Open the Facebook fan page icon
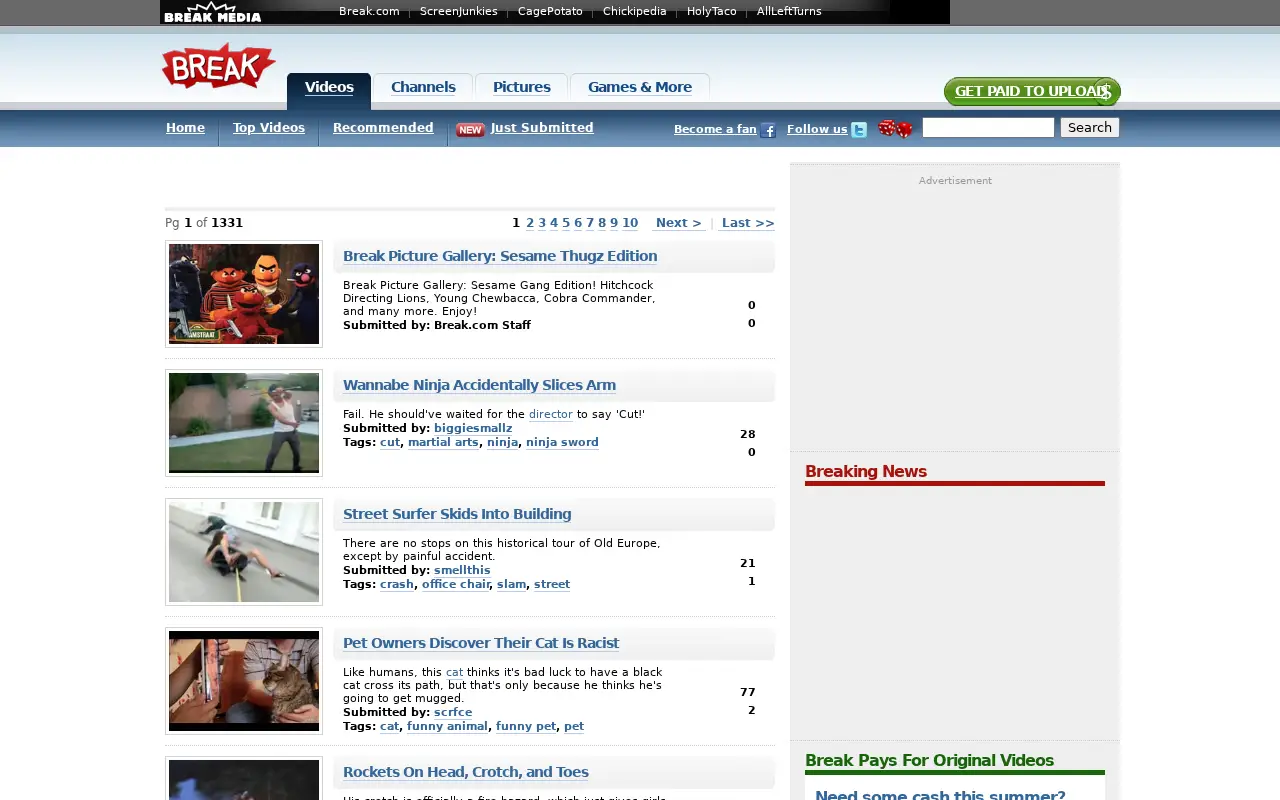Image resolution: width=1280 pixels, height=800 pixels. point(768,130)
